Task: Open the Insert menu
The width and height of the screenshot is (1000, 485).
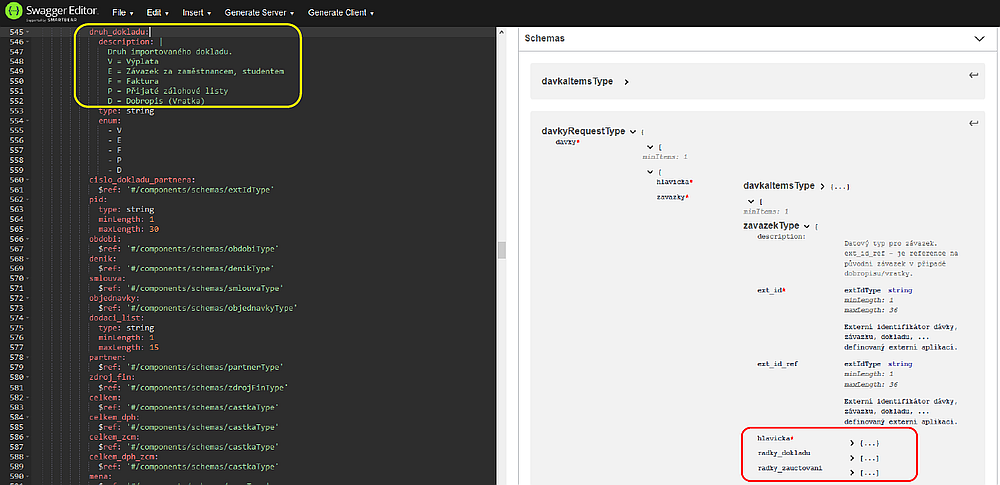Action: [196, 13]
